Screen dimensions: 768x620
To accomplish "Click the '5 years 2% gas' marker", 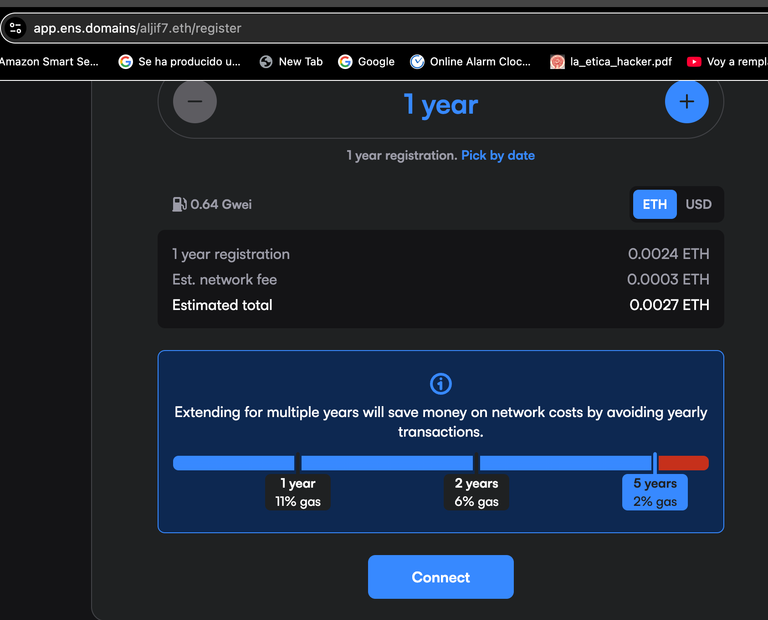I will [655, 492].
